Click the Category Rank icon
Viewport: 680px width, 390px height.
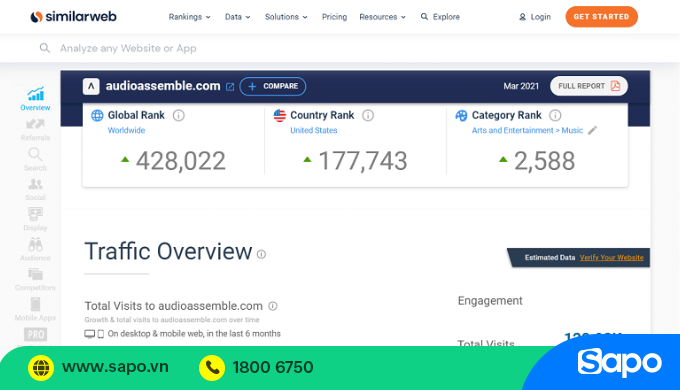tap(461, 115)
